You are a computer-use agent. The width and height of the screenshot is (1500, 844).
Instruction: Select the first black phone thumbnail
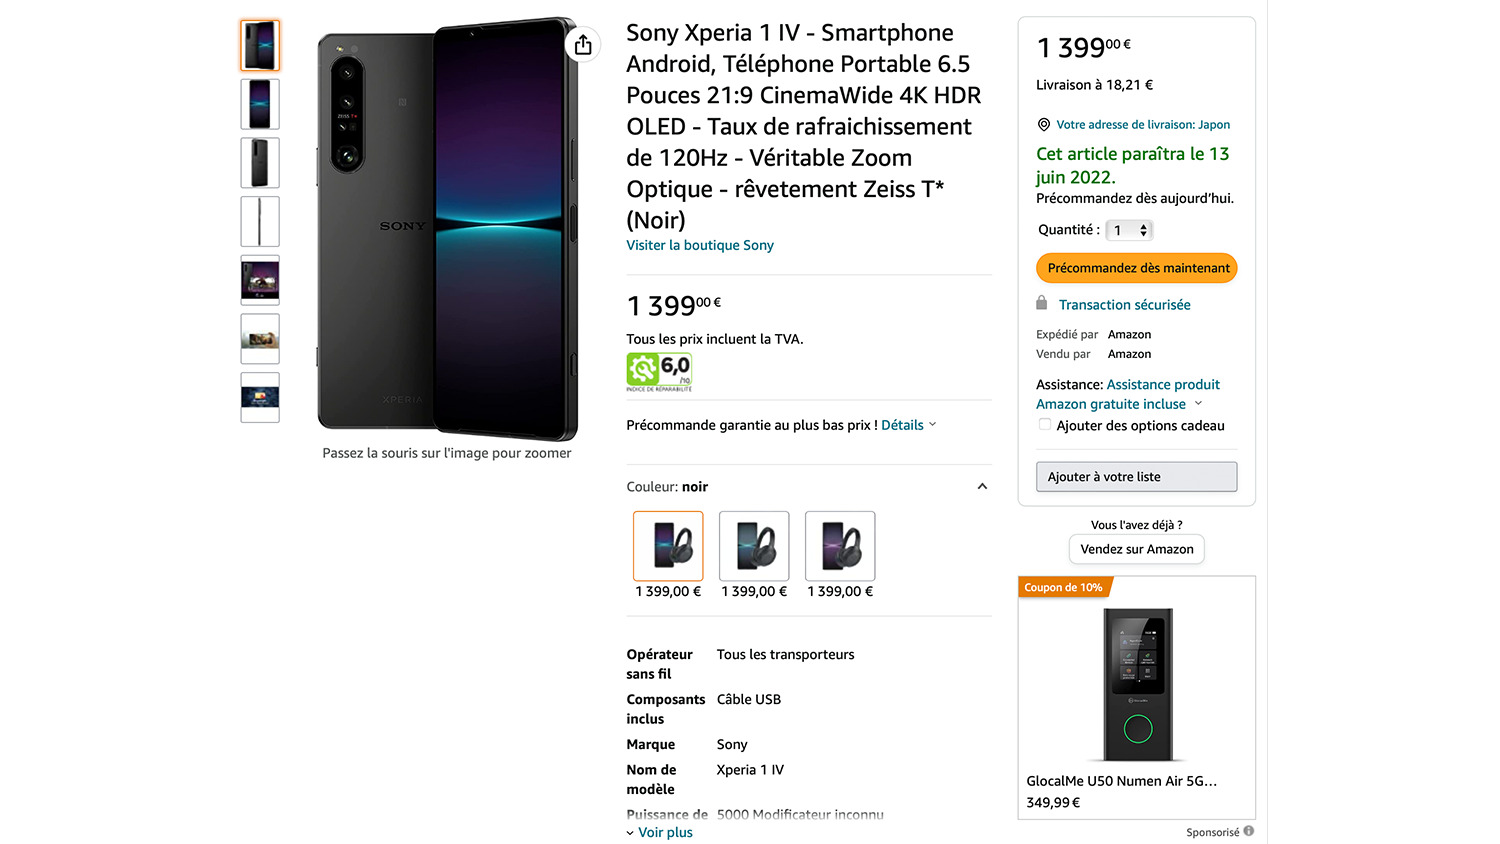click(260, 45)
